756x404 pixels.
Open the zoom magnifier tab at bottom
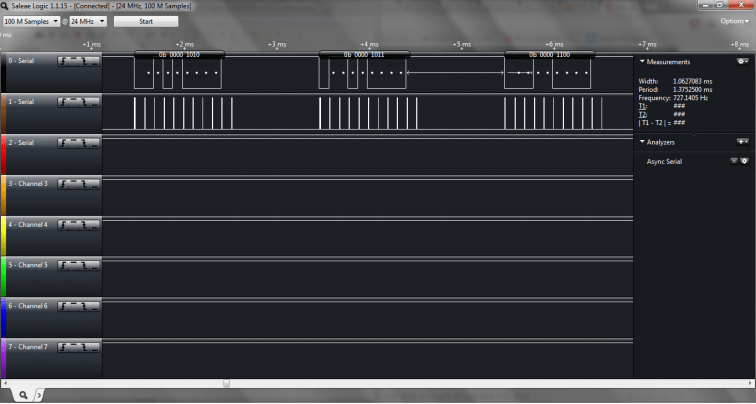click(x=23, y=395)
